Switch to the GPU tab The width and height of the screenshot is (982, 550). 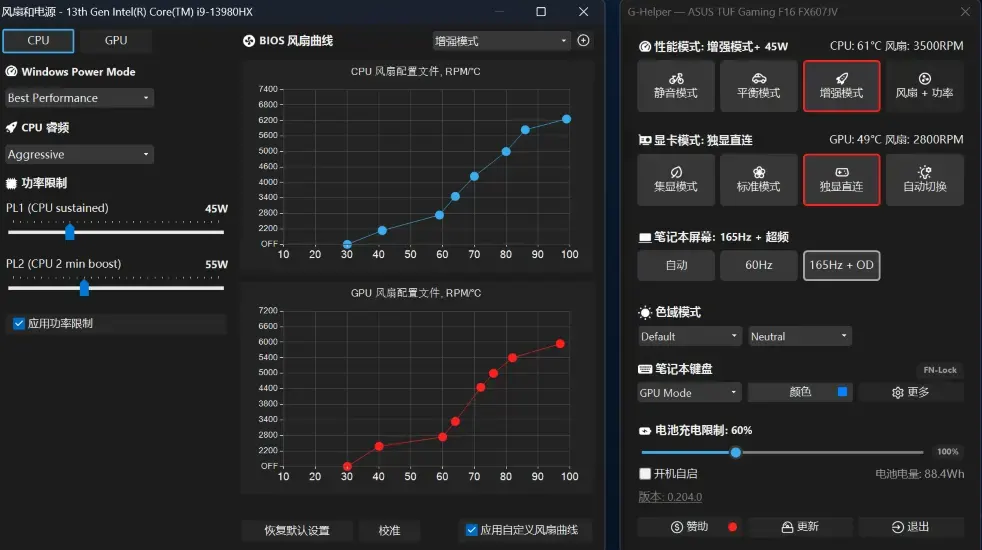(116, 41)
